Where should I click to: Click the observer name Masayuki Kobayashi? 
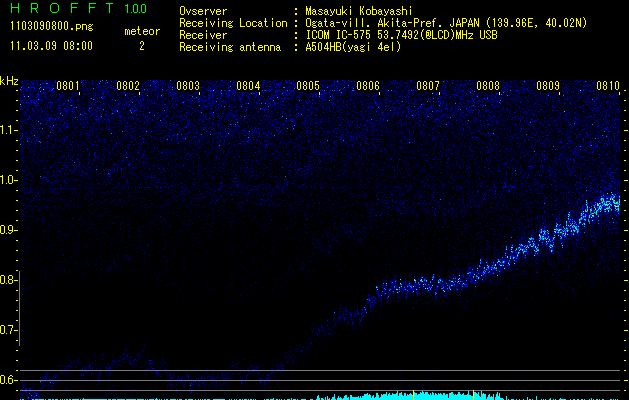coord(359,11)
